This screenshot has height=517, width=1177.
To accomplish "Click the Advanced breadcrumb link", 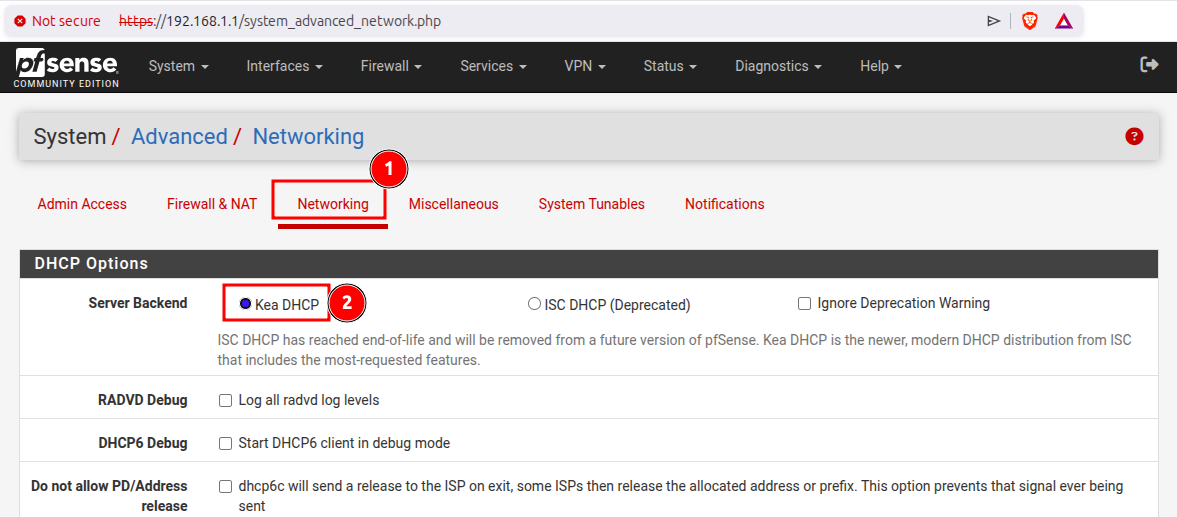I will click(179, 137).
